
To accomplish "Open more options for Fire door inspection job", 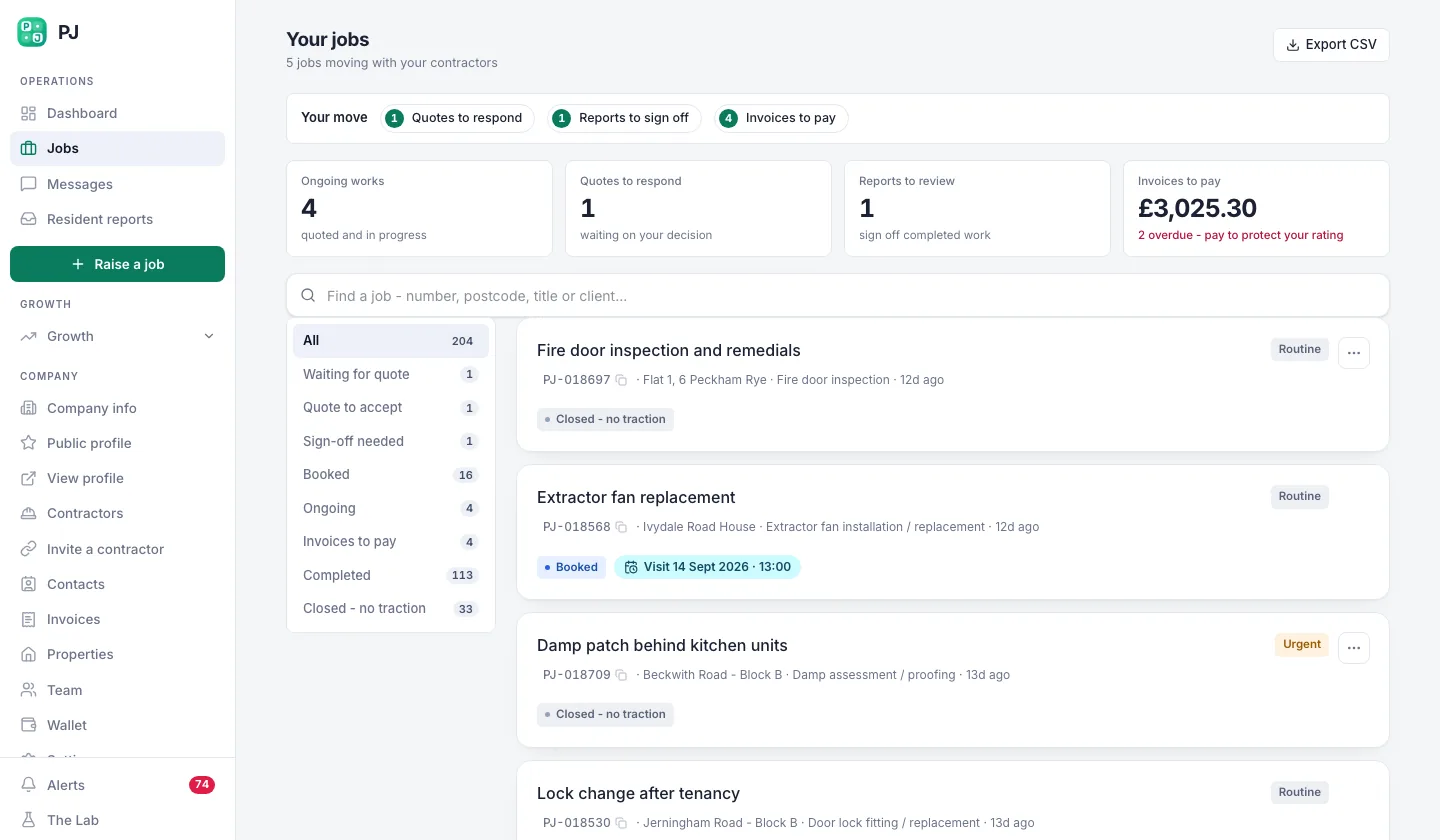I will click(1354, 353).
